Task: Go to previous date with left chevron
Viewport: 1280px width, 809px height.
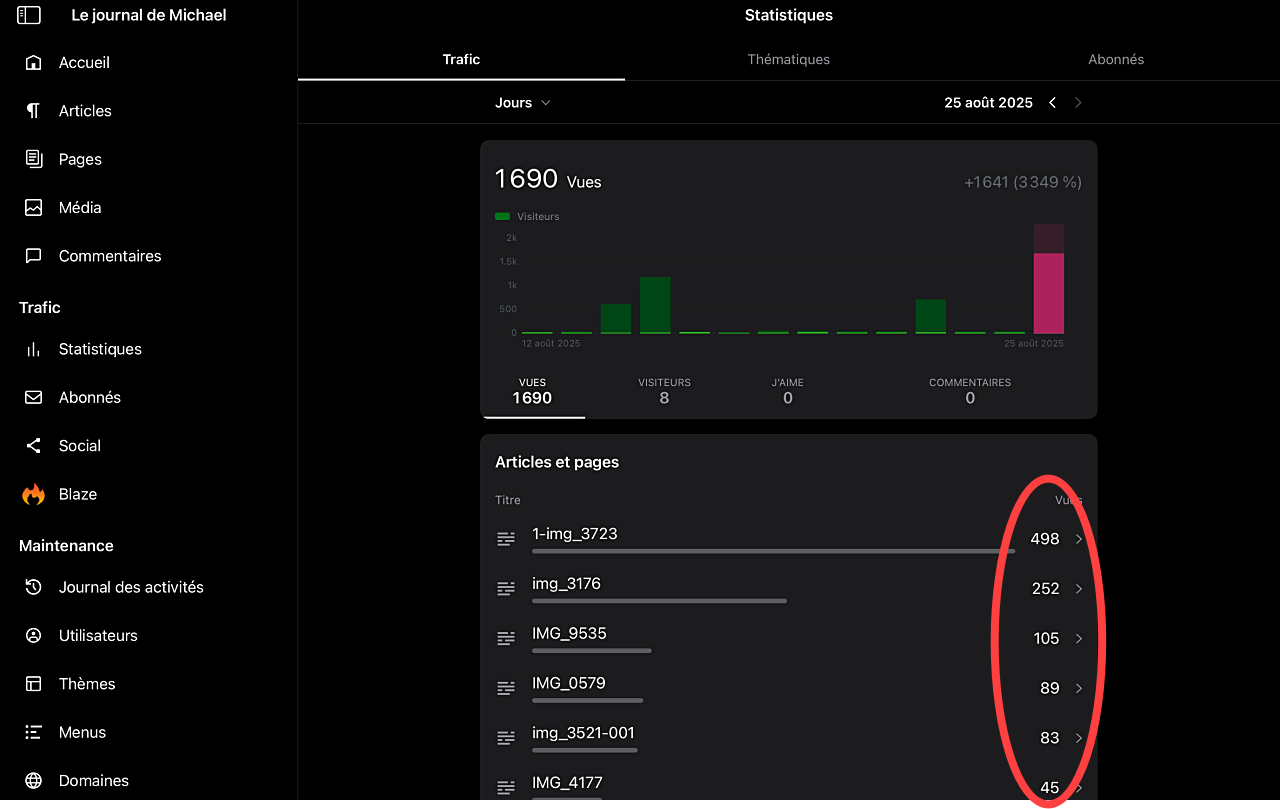Action: (1052, 103)
